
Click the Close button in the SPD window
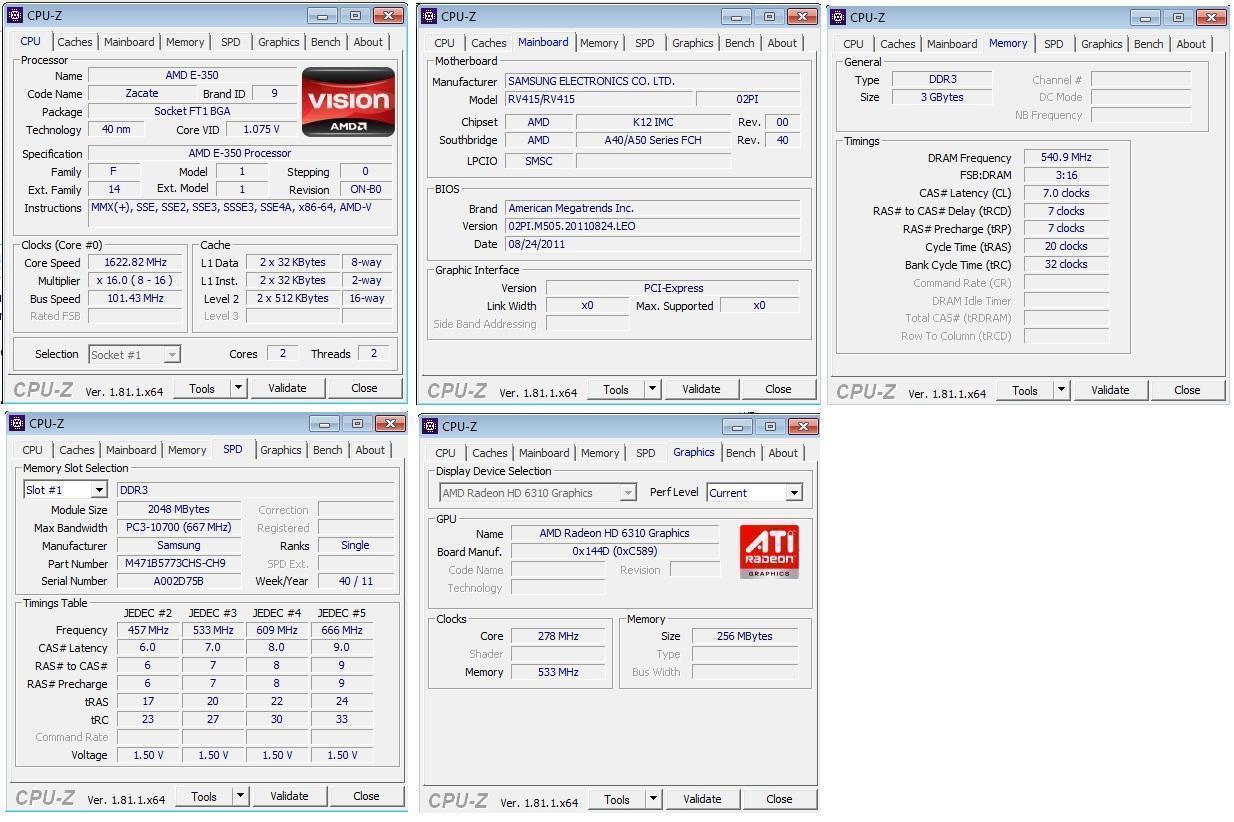(366, 796)
